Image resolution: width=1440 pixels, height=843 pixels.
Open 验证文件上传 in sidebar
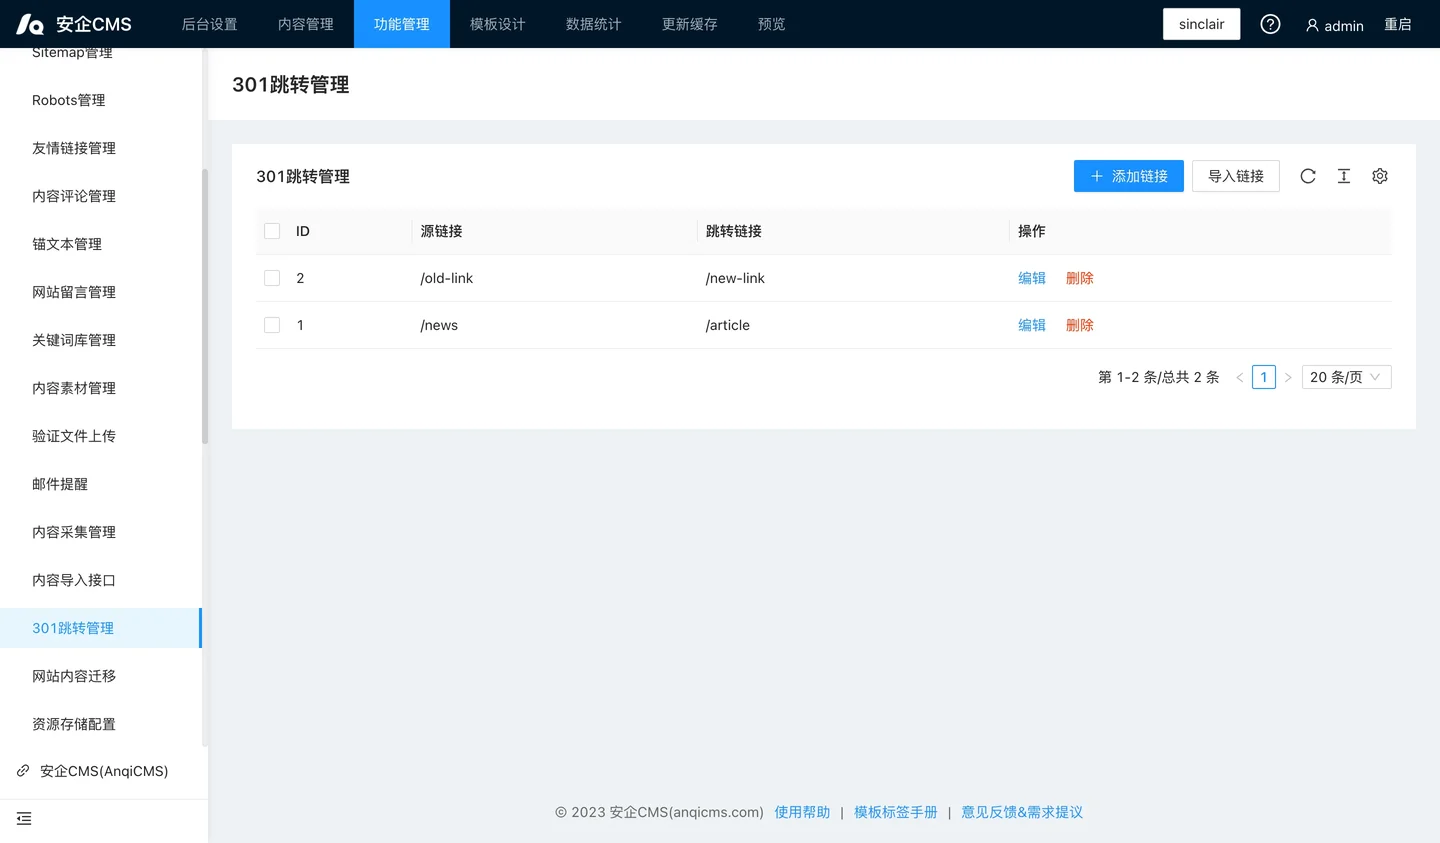100,436
